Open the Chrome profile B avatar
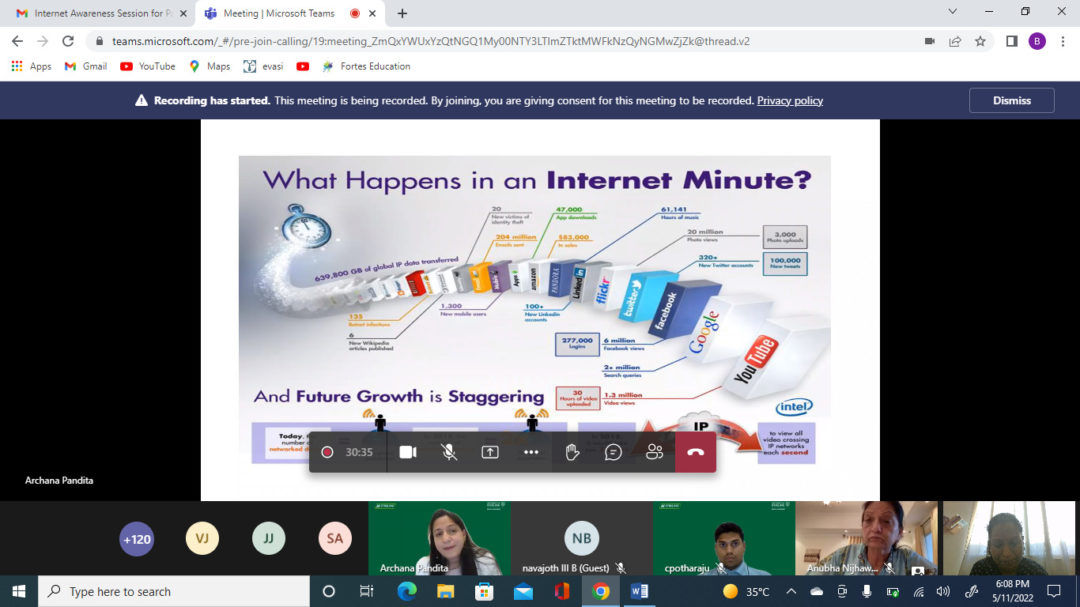Image resolution: width=1080 pixels, height=607 pixels. click(x=1037, y=41)
